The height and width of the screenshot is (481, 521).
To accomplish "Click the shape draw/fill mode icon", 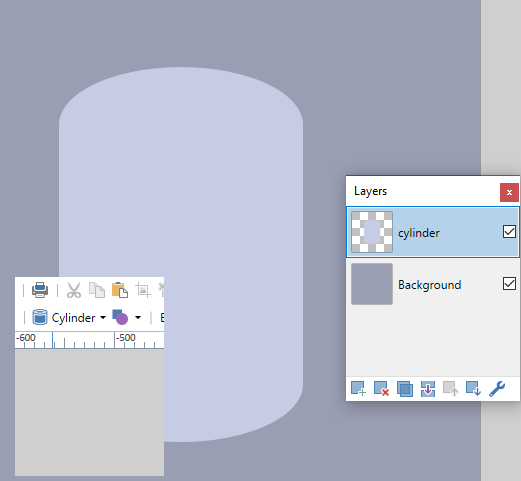I will [120, 317].
